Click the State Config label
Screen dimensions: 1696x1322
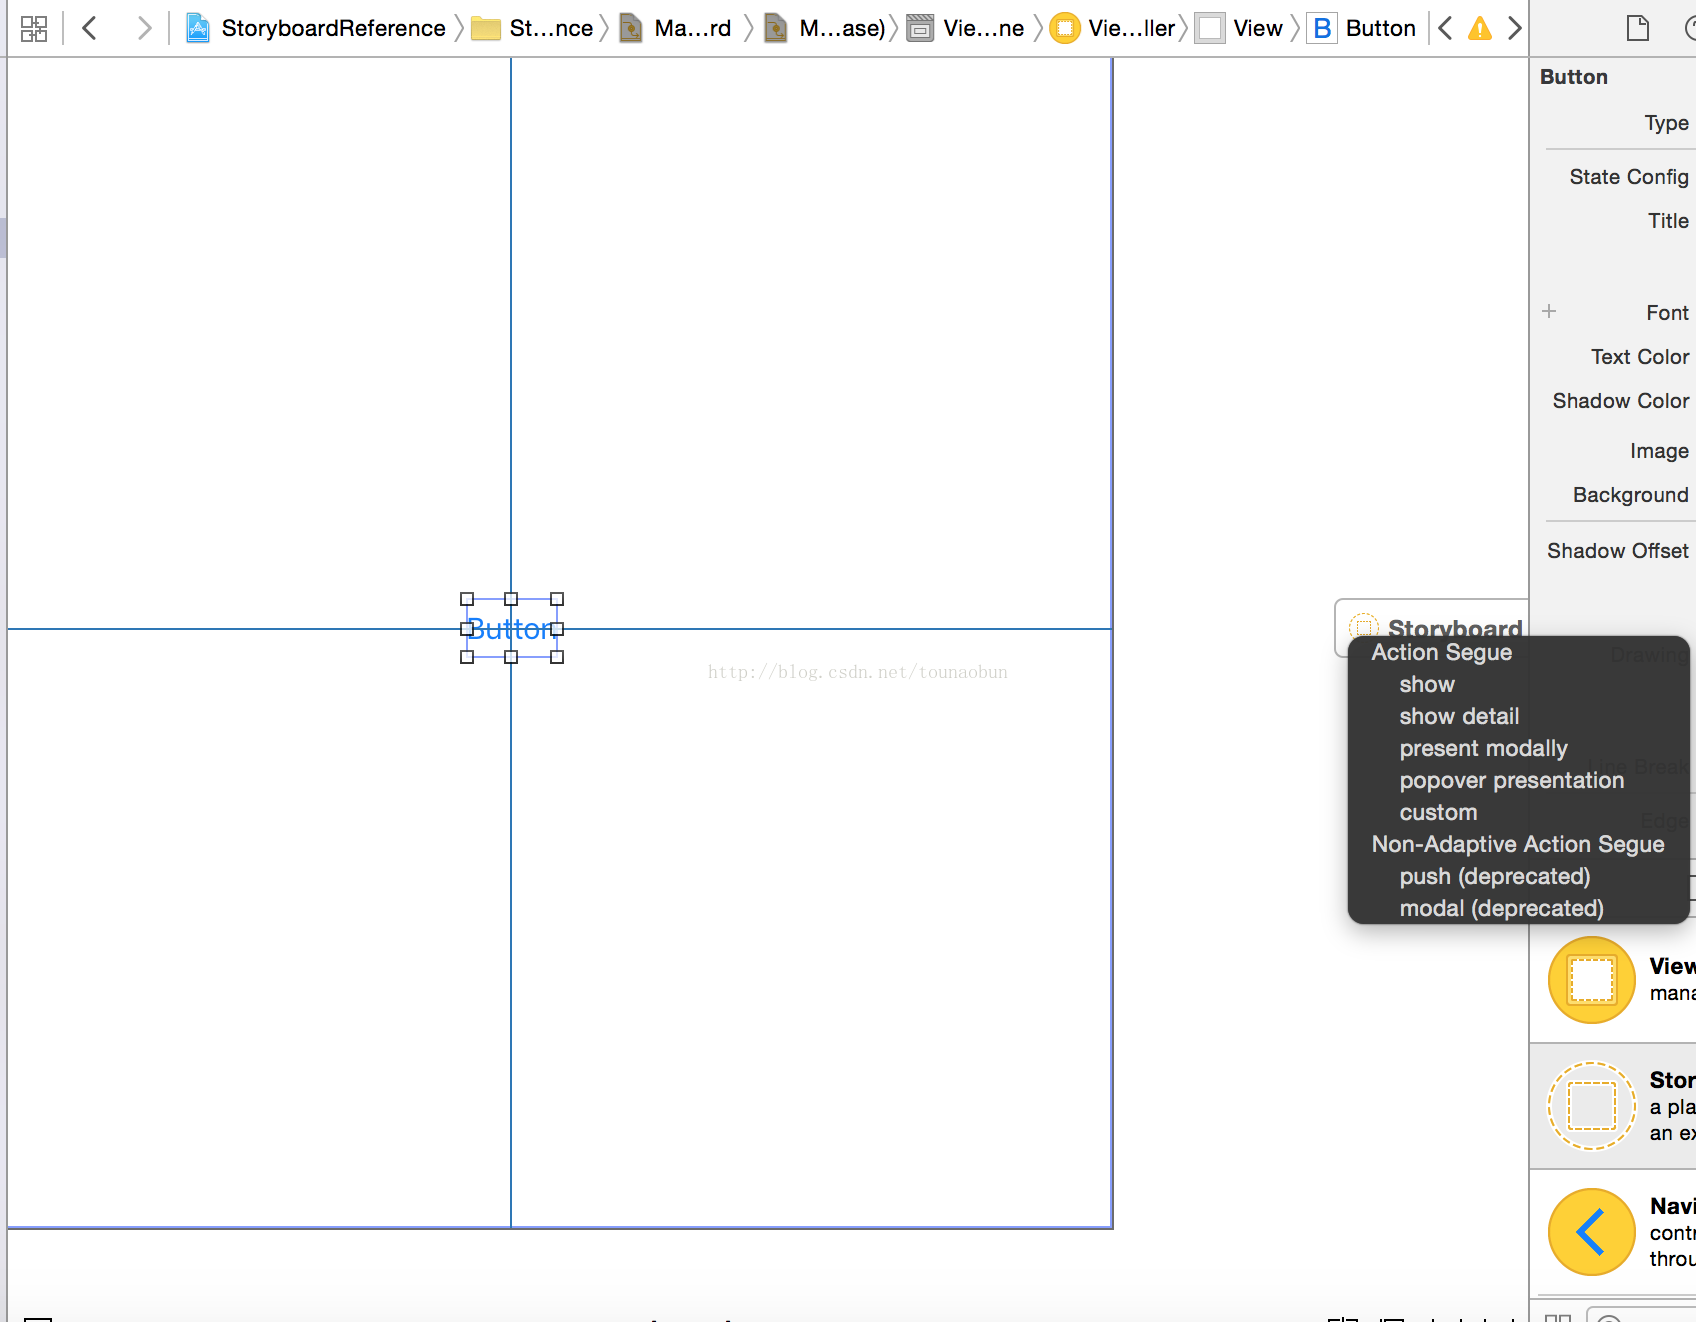[x=1629, y=177]
